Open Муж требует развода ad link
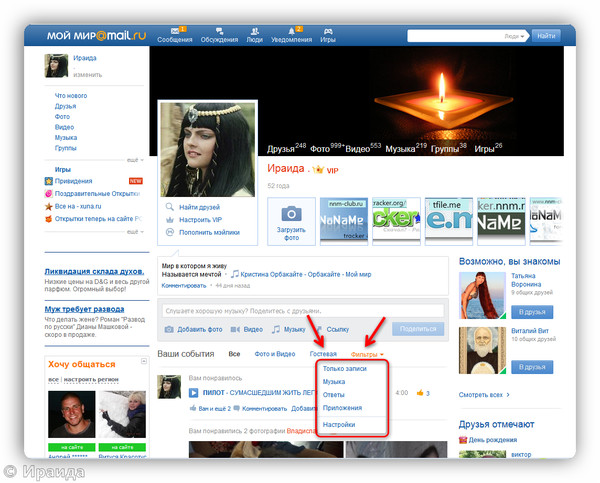 click(84, 309)
